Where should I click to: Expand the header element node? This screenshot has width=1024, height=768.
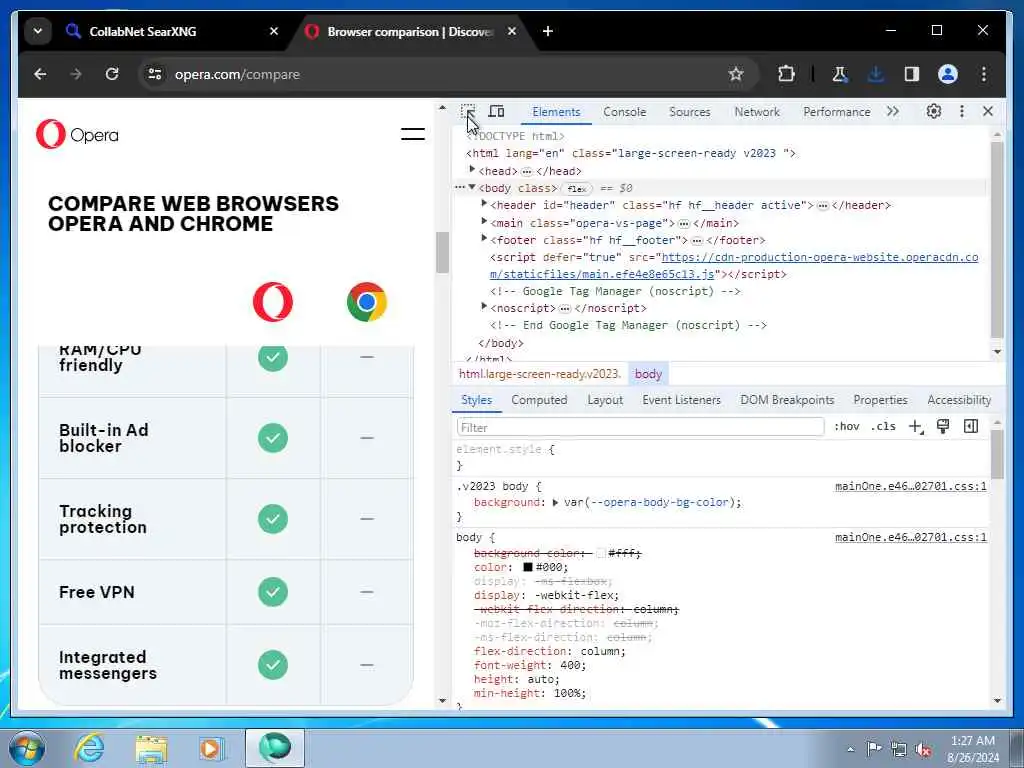pyautogui.click(x=484, y=204)
